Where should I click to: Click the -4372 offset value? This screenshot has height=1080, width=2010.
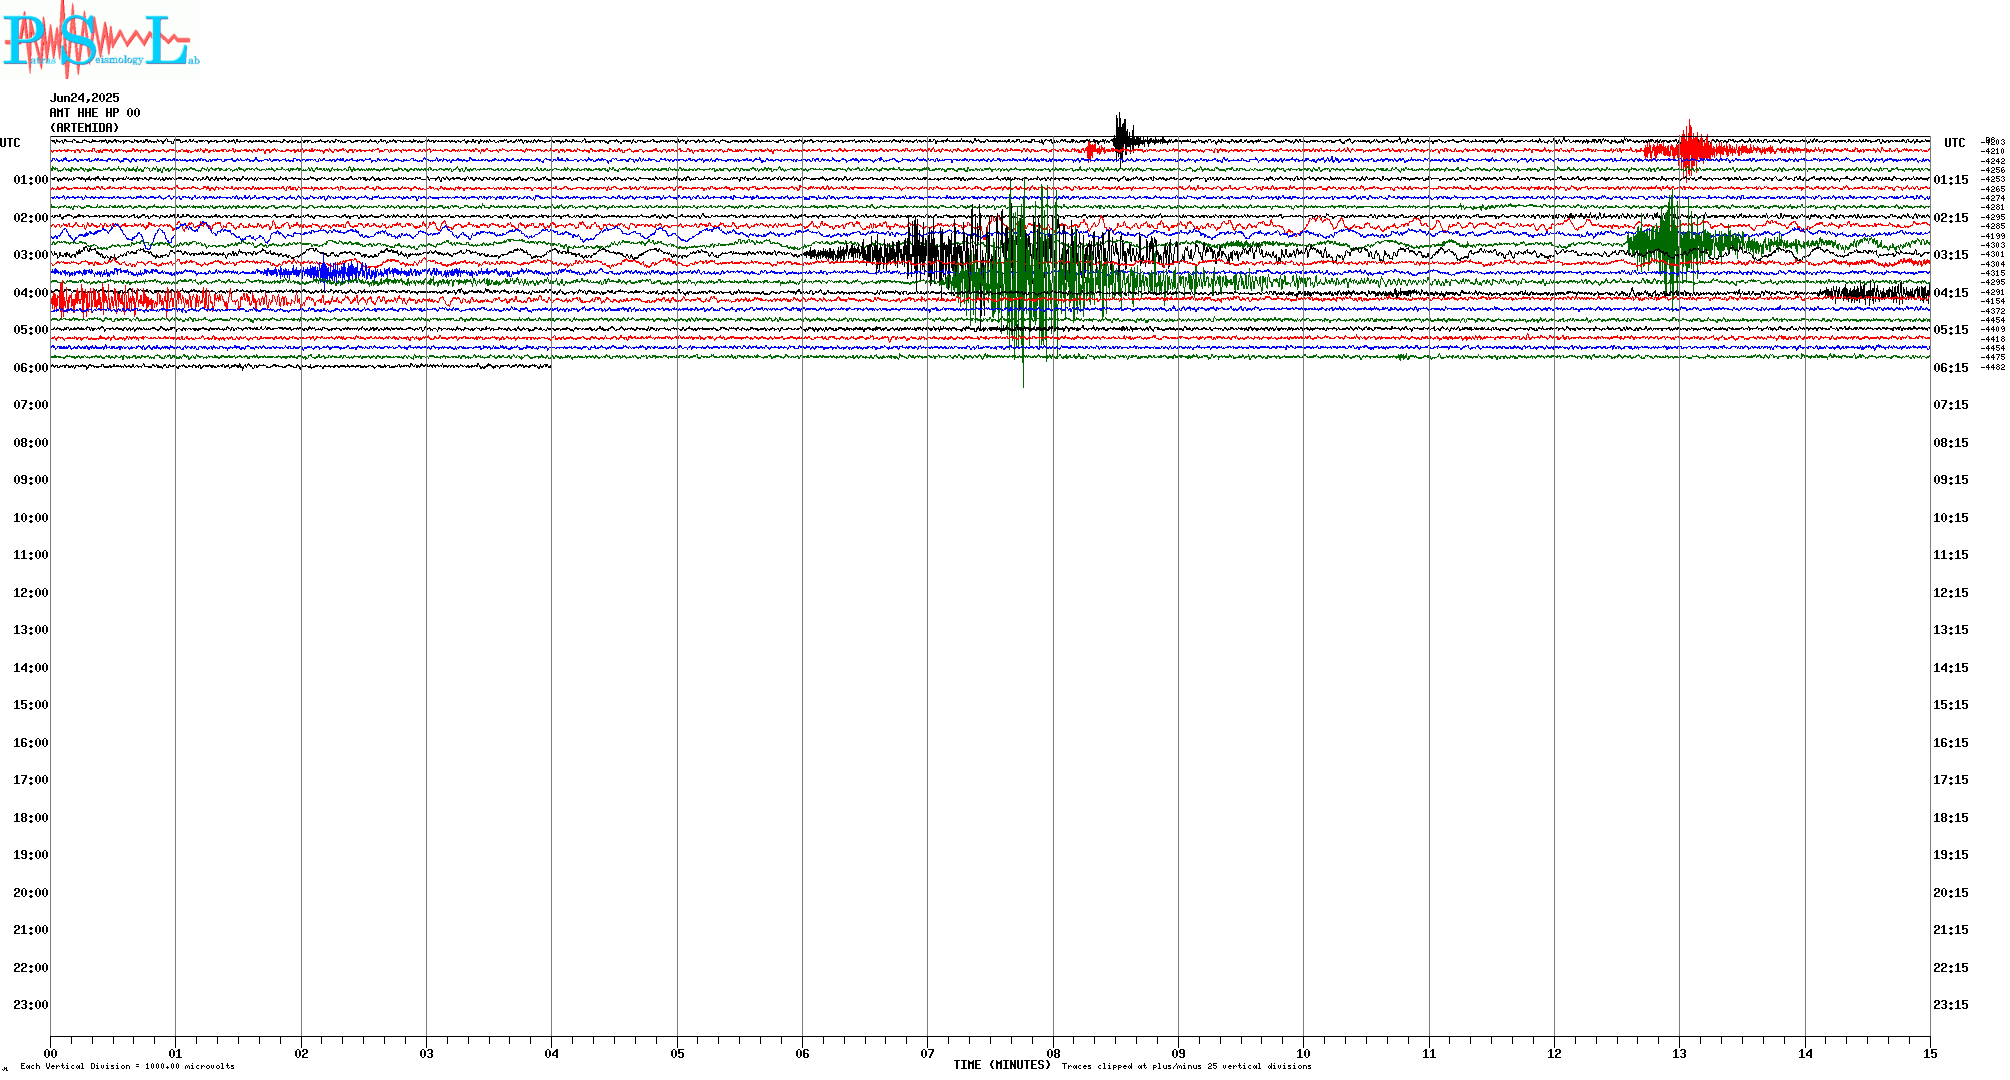[x=1993, y=311]
